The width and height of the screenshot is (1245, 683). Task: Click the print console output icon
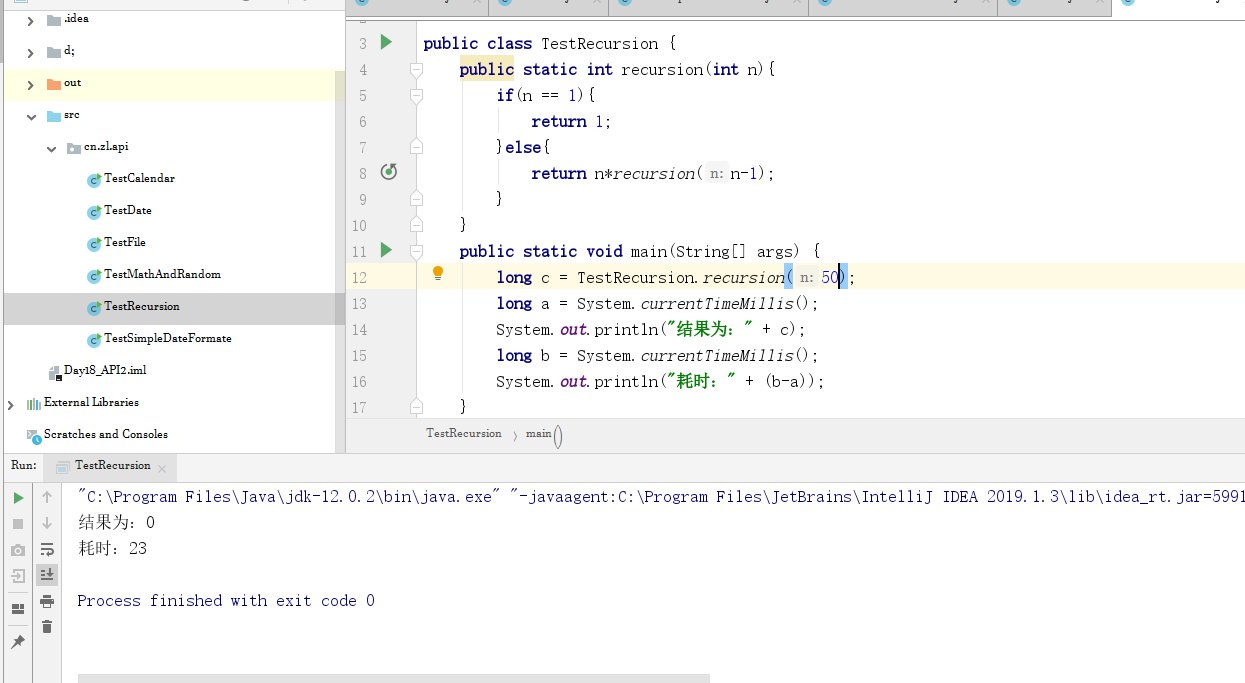(47, 601)
